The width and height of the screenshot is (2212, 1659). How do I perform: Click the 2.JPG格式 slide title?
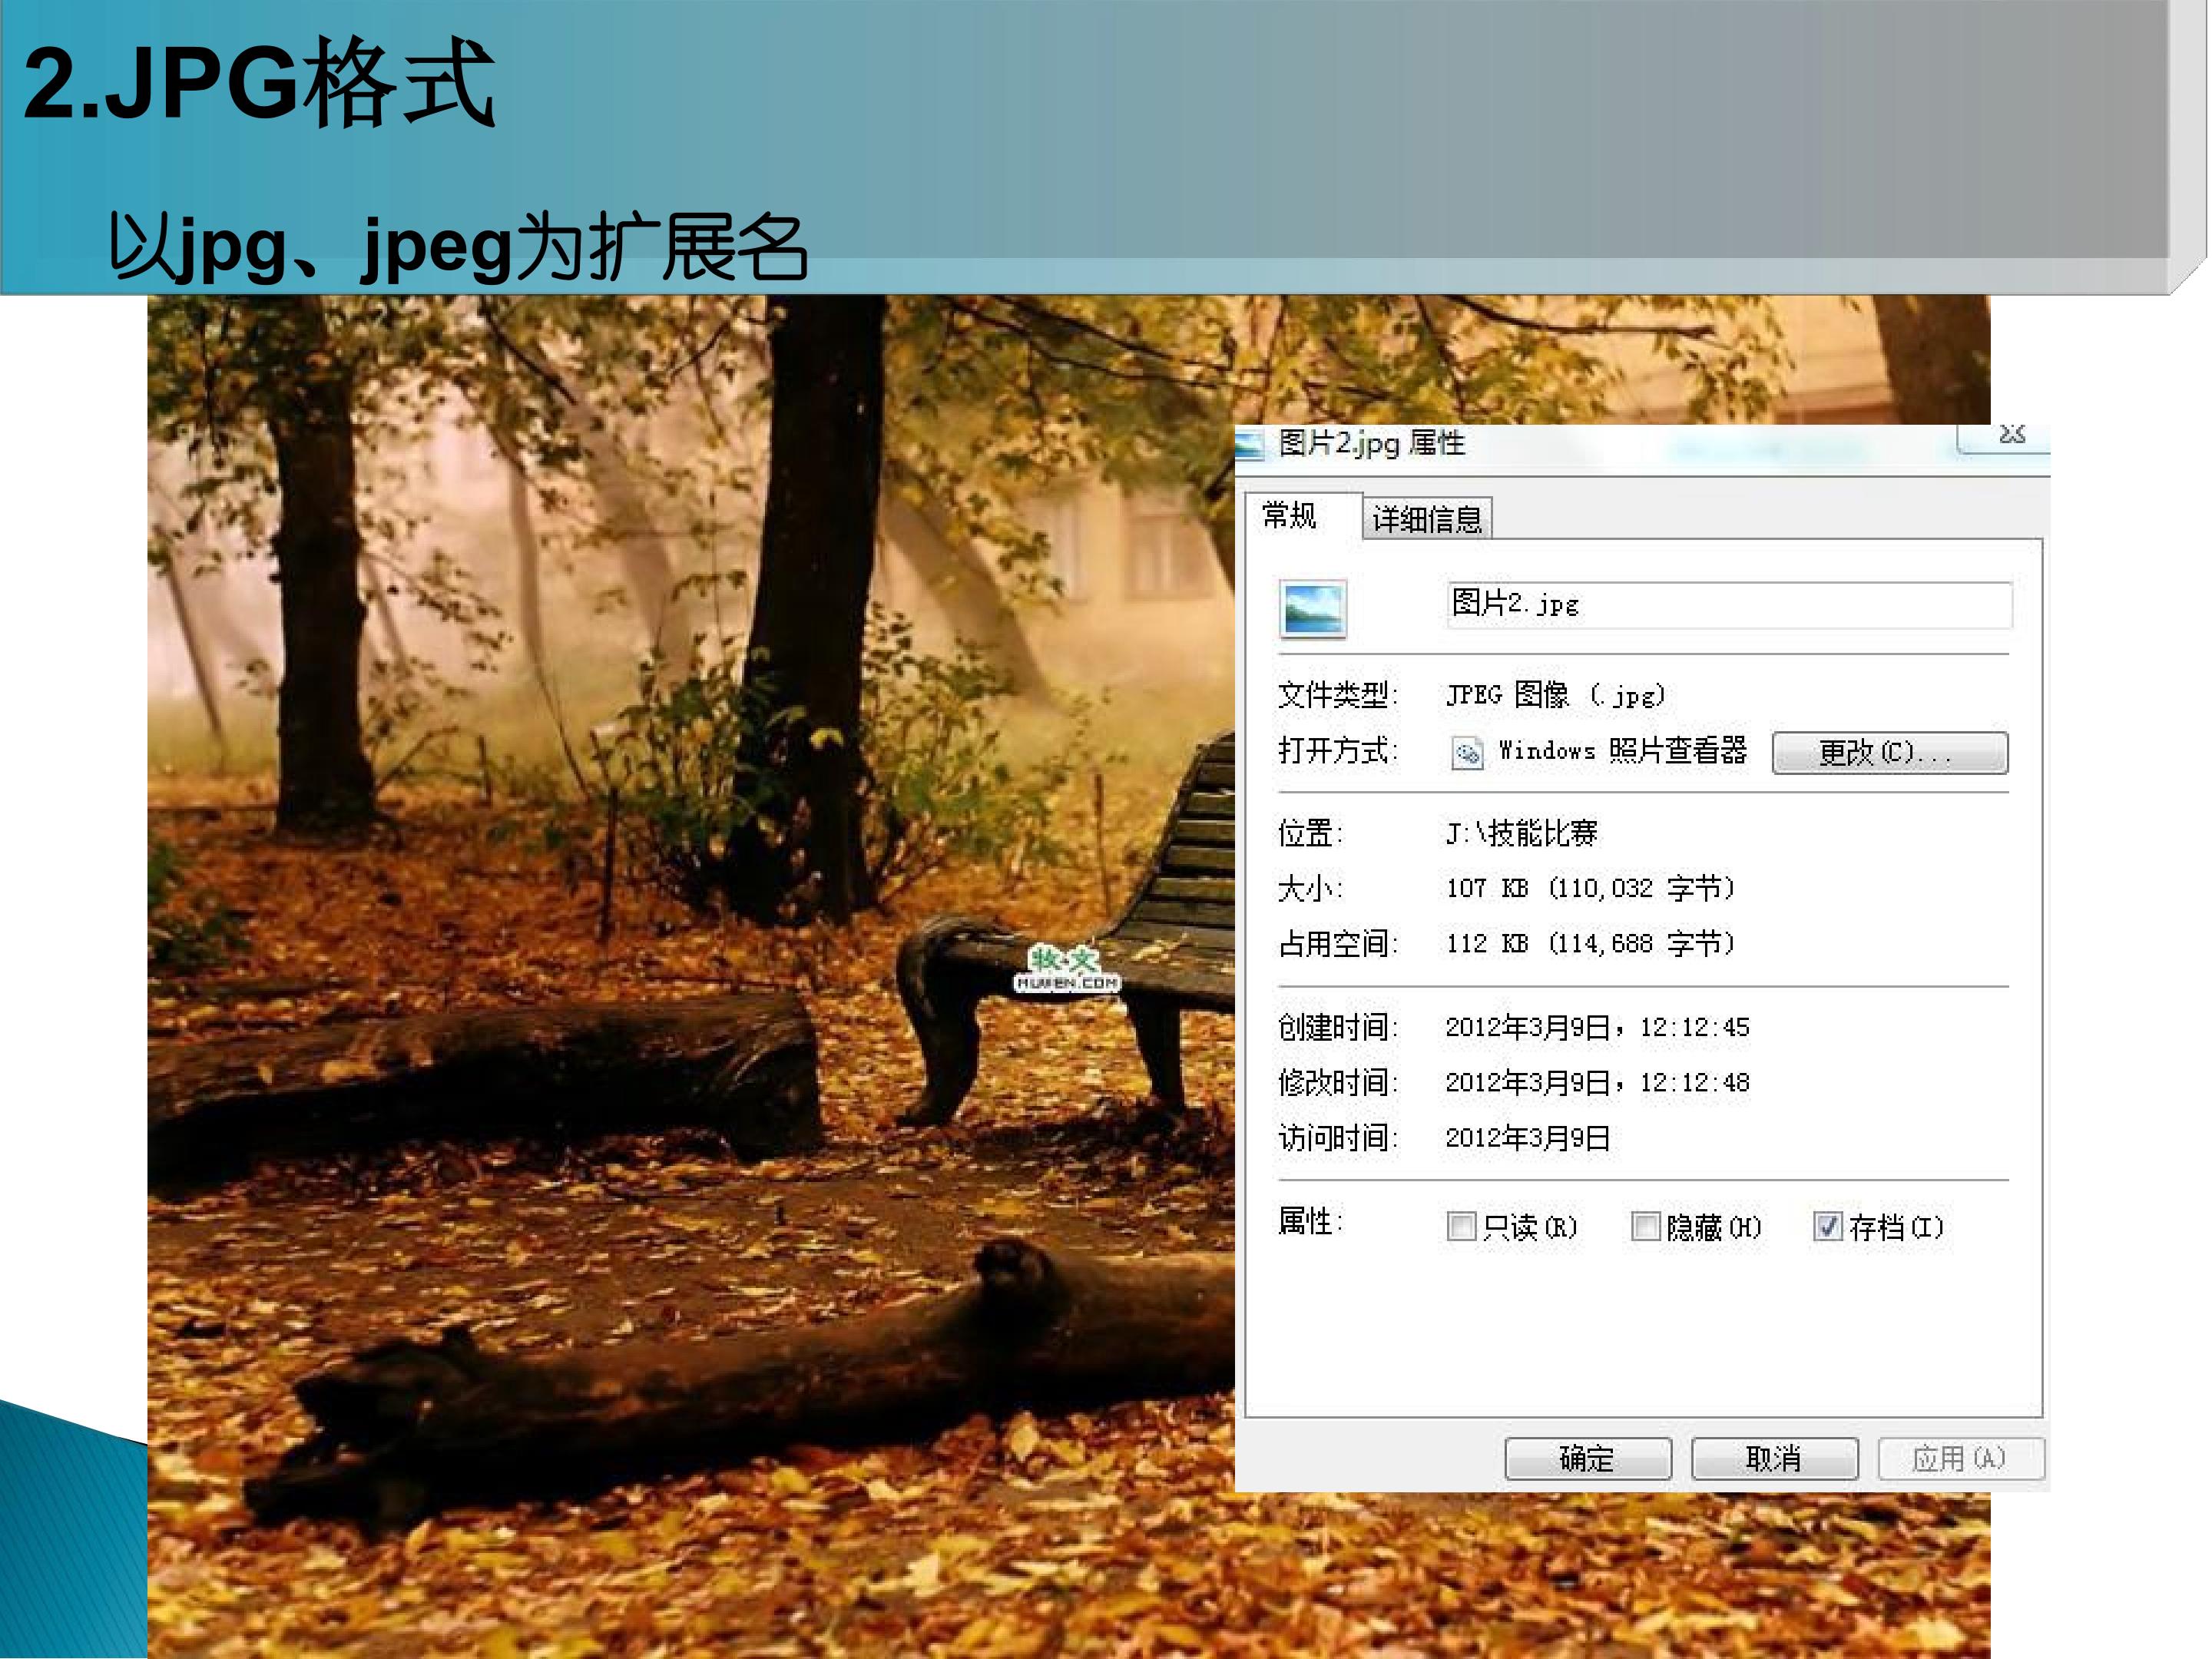[x=259, y=82]
